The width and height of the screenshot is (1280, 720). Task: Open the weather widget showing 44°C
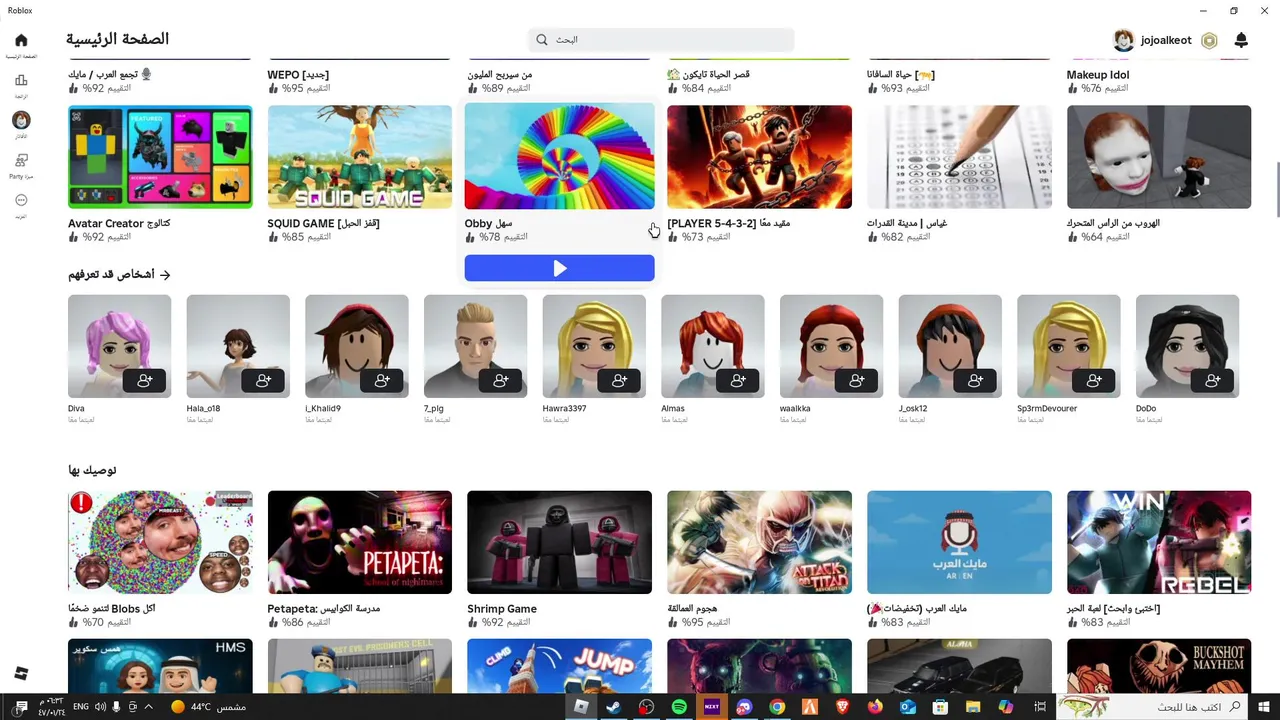point(208,707)
